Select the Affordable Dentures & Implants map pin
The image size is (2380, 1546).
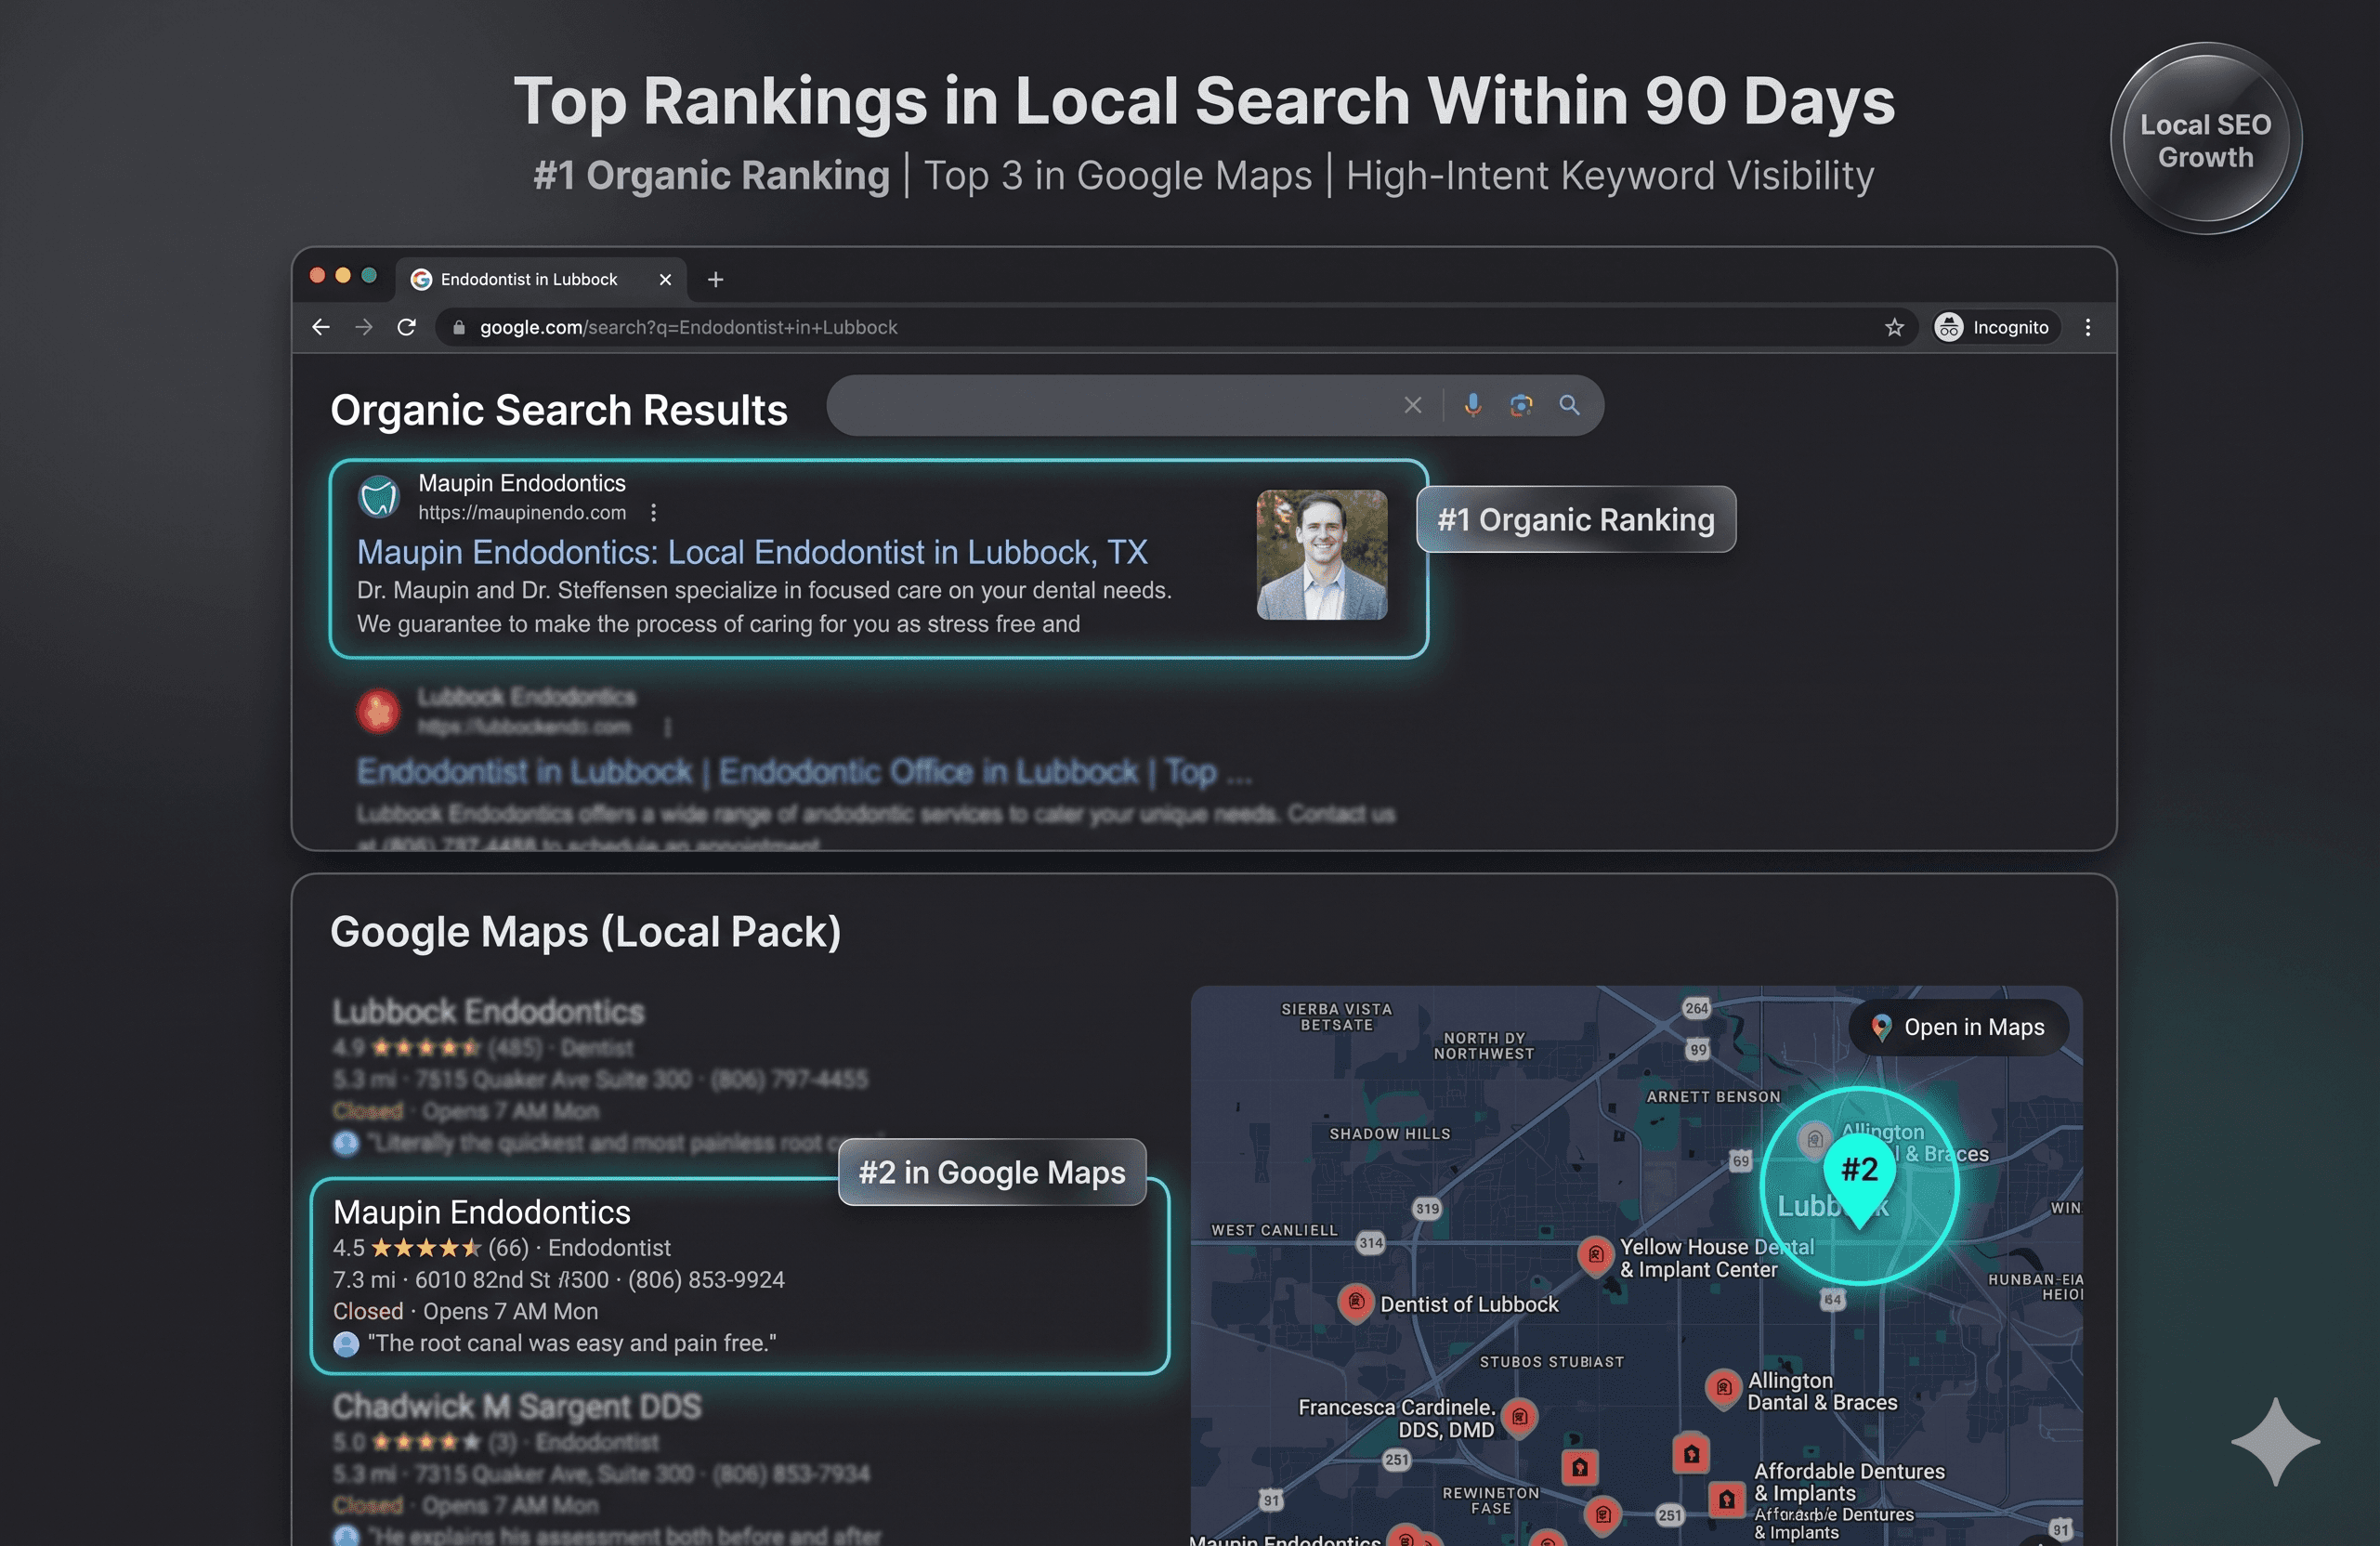1726,1499
